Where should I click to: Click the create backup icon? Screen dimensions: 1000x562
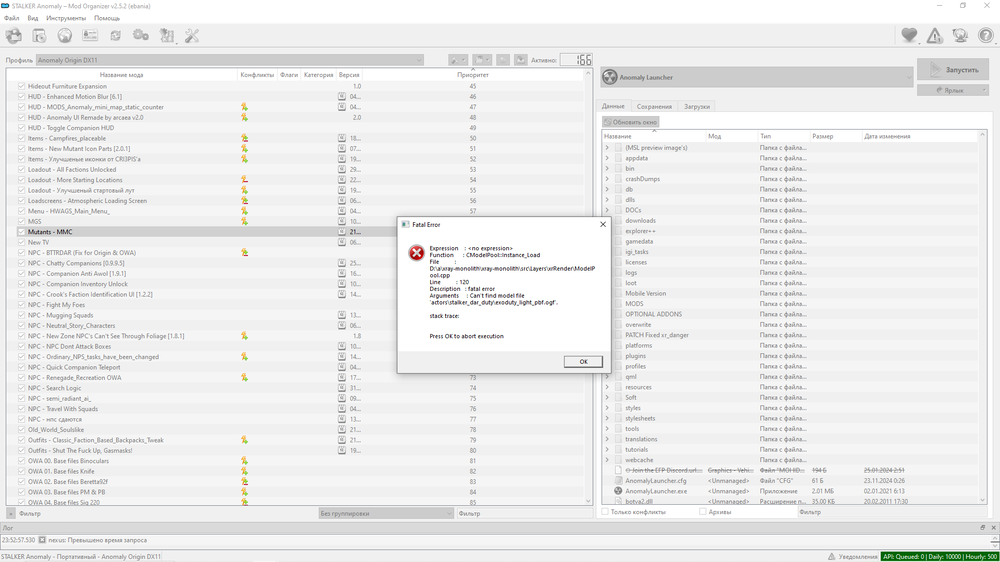521,60
